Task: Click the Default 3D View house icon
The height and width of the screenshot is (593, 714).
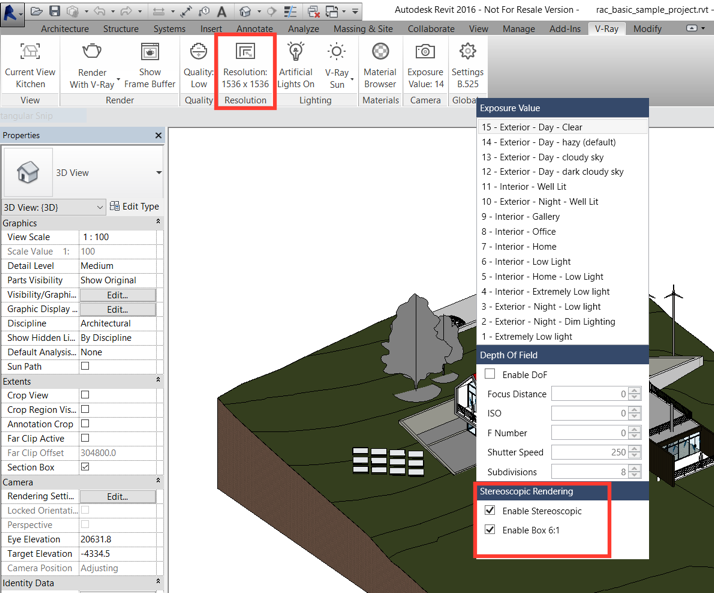Action: click(x=245, y=11)
